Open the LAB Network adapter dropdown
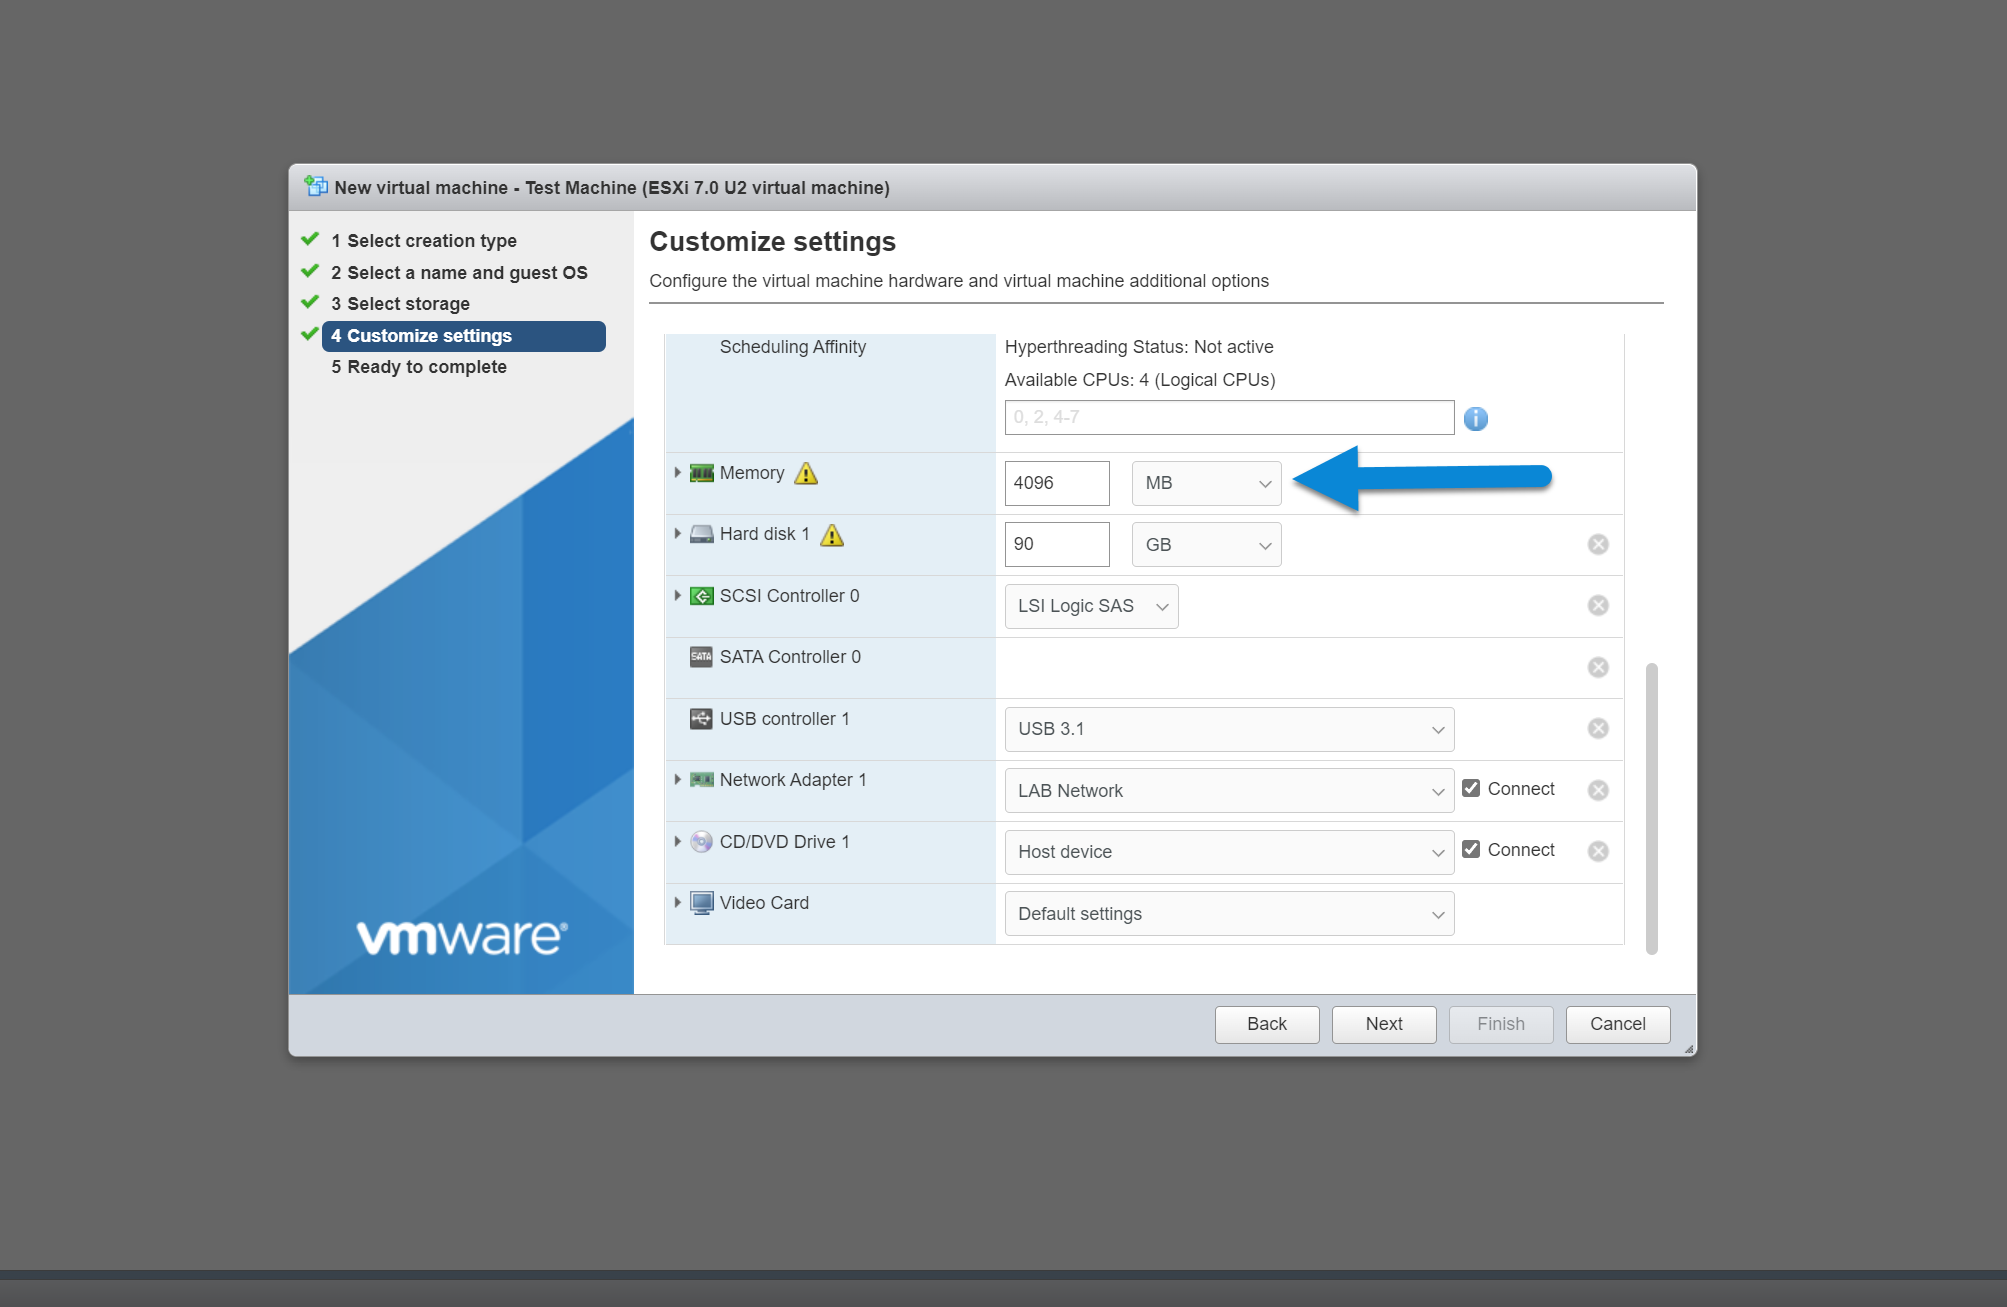Viewport: 2007px width, 1307px height. 1228,790
